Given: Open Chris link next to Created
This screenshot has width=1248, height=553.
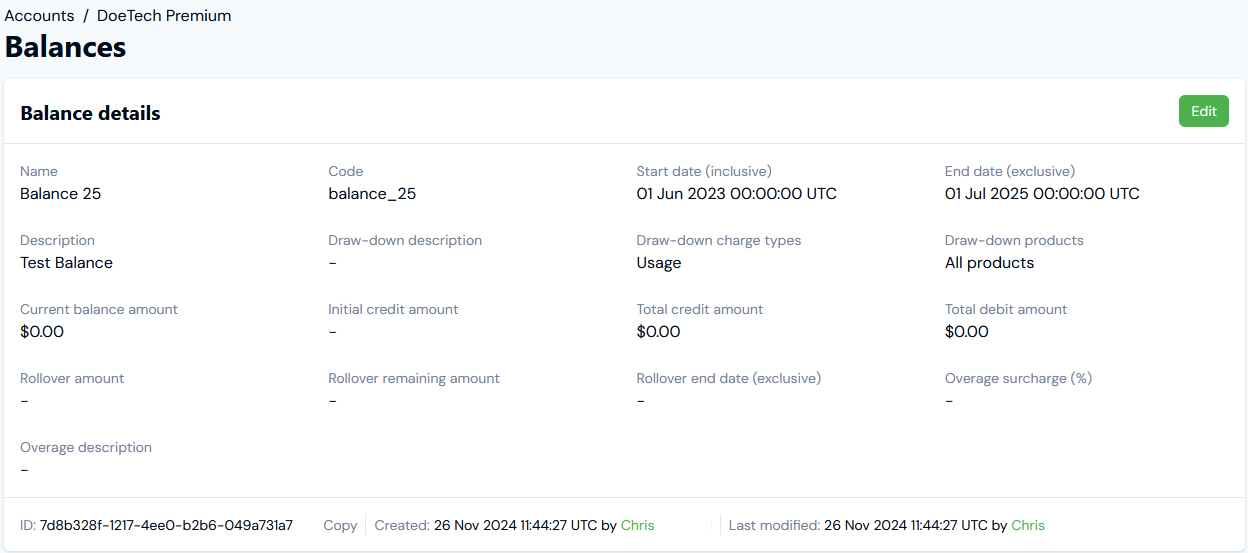Looking at the screenshot, I should 638,525.
